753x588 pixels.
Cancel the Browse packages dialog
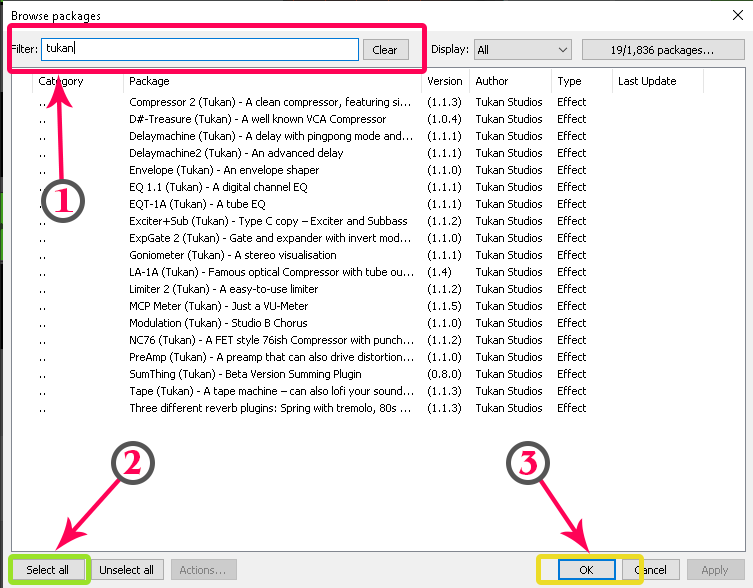pos(651,570)
